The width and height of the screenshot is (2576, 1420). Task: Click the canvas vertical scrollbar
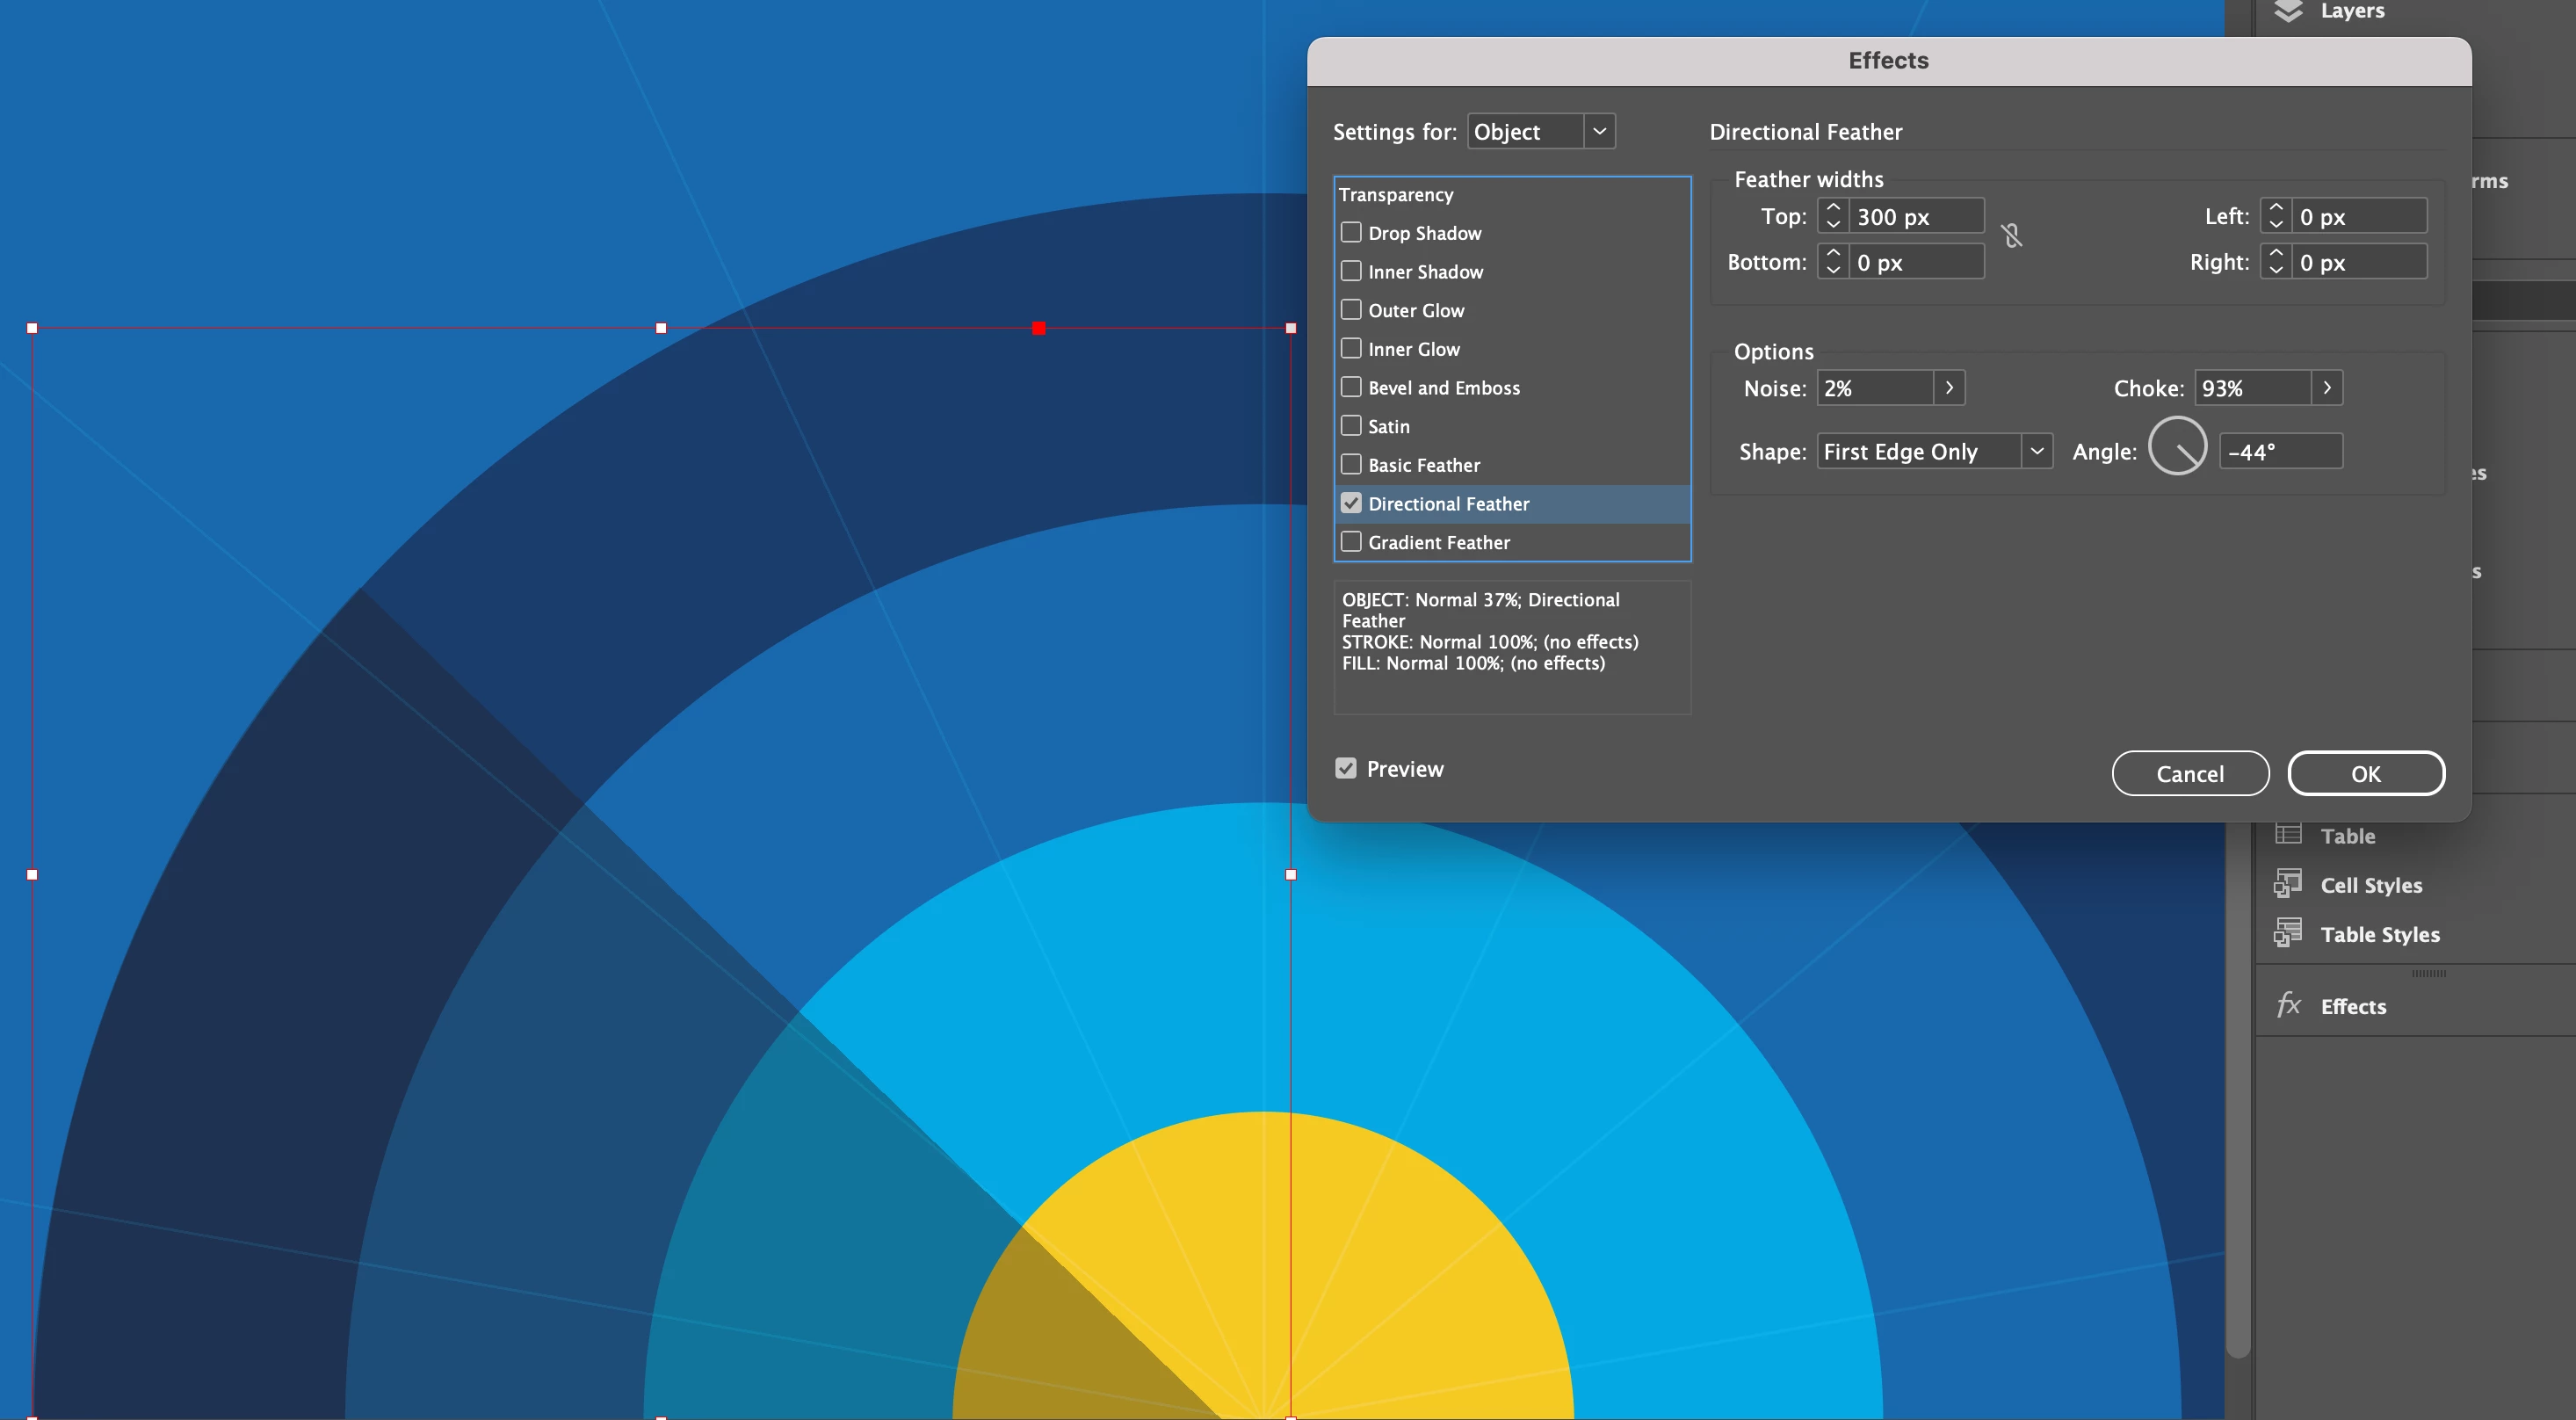(2238, 1090)
